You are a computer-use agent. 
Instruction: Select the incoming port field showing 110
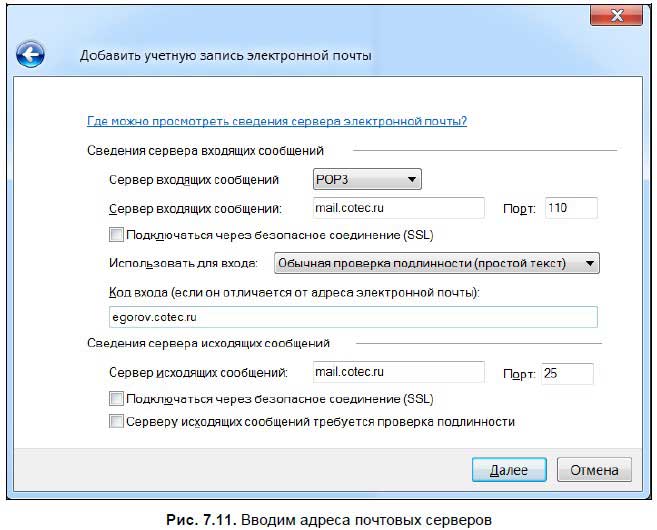569,208
